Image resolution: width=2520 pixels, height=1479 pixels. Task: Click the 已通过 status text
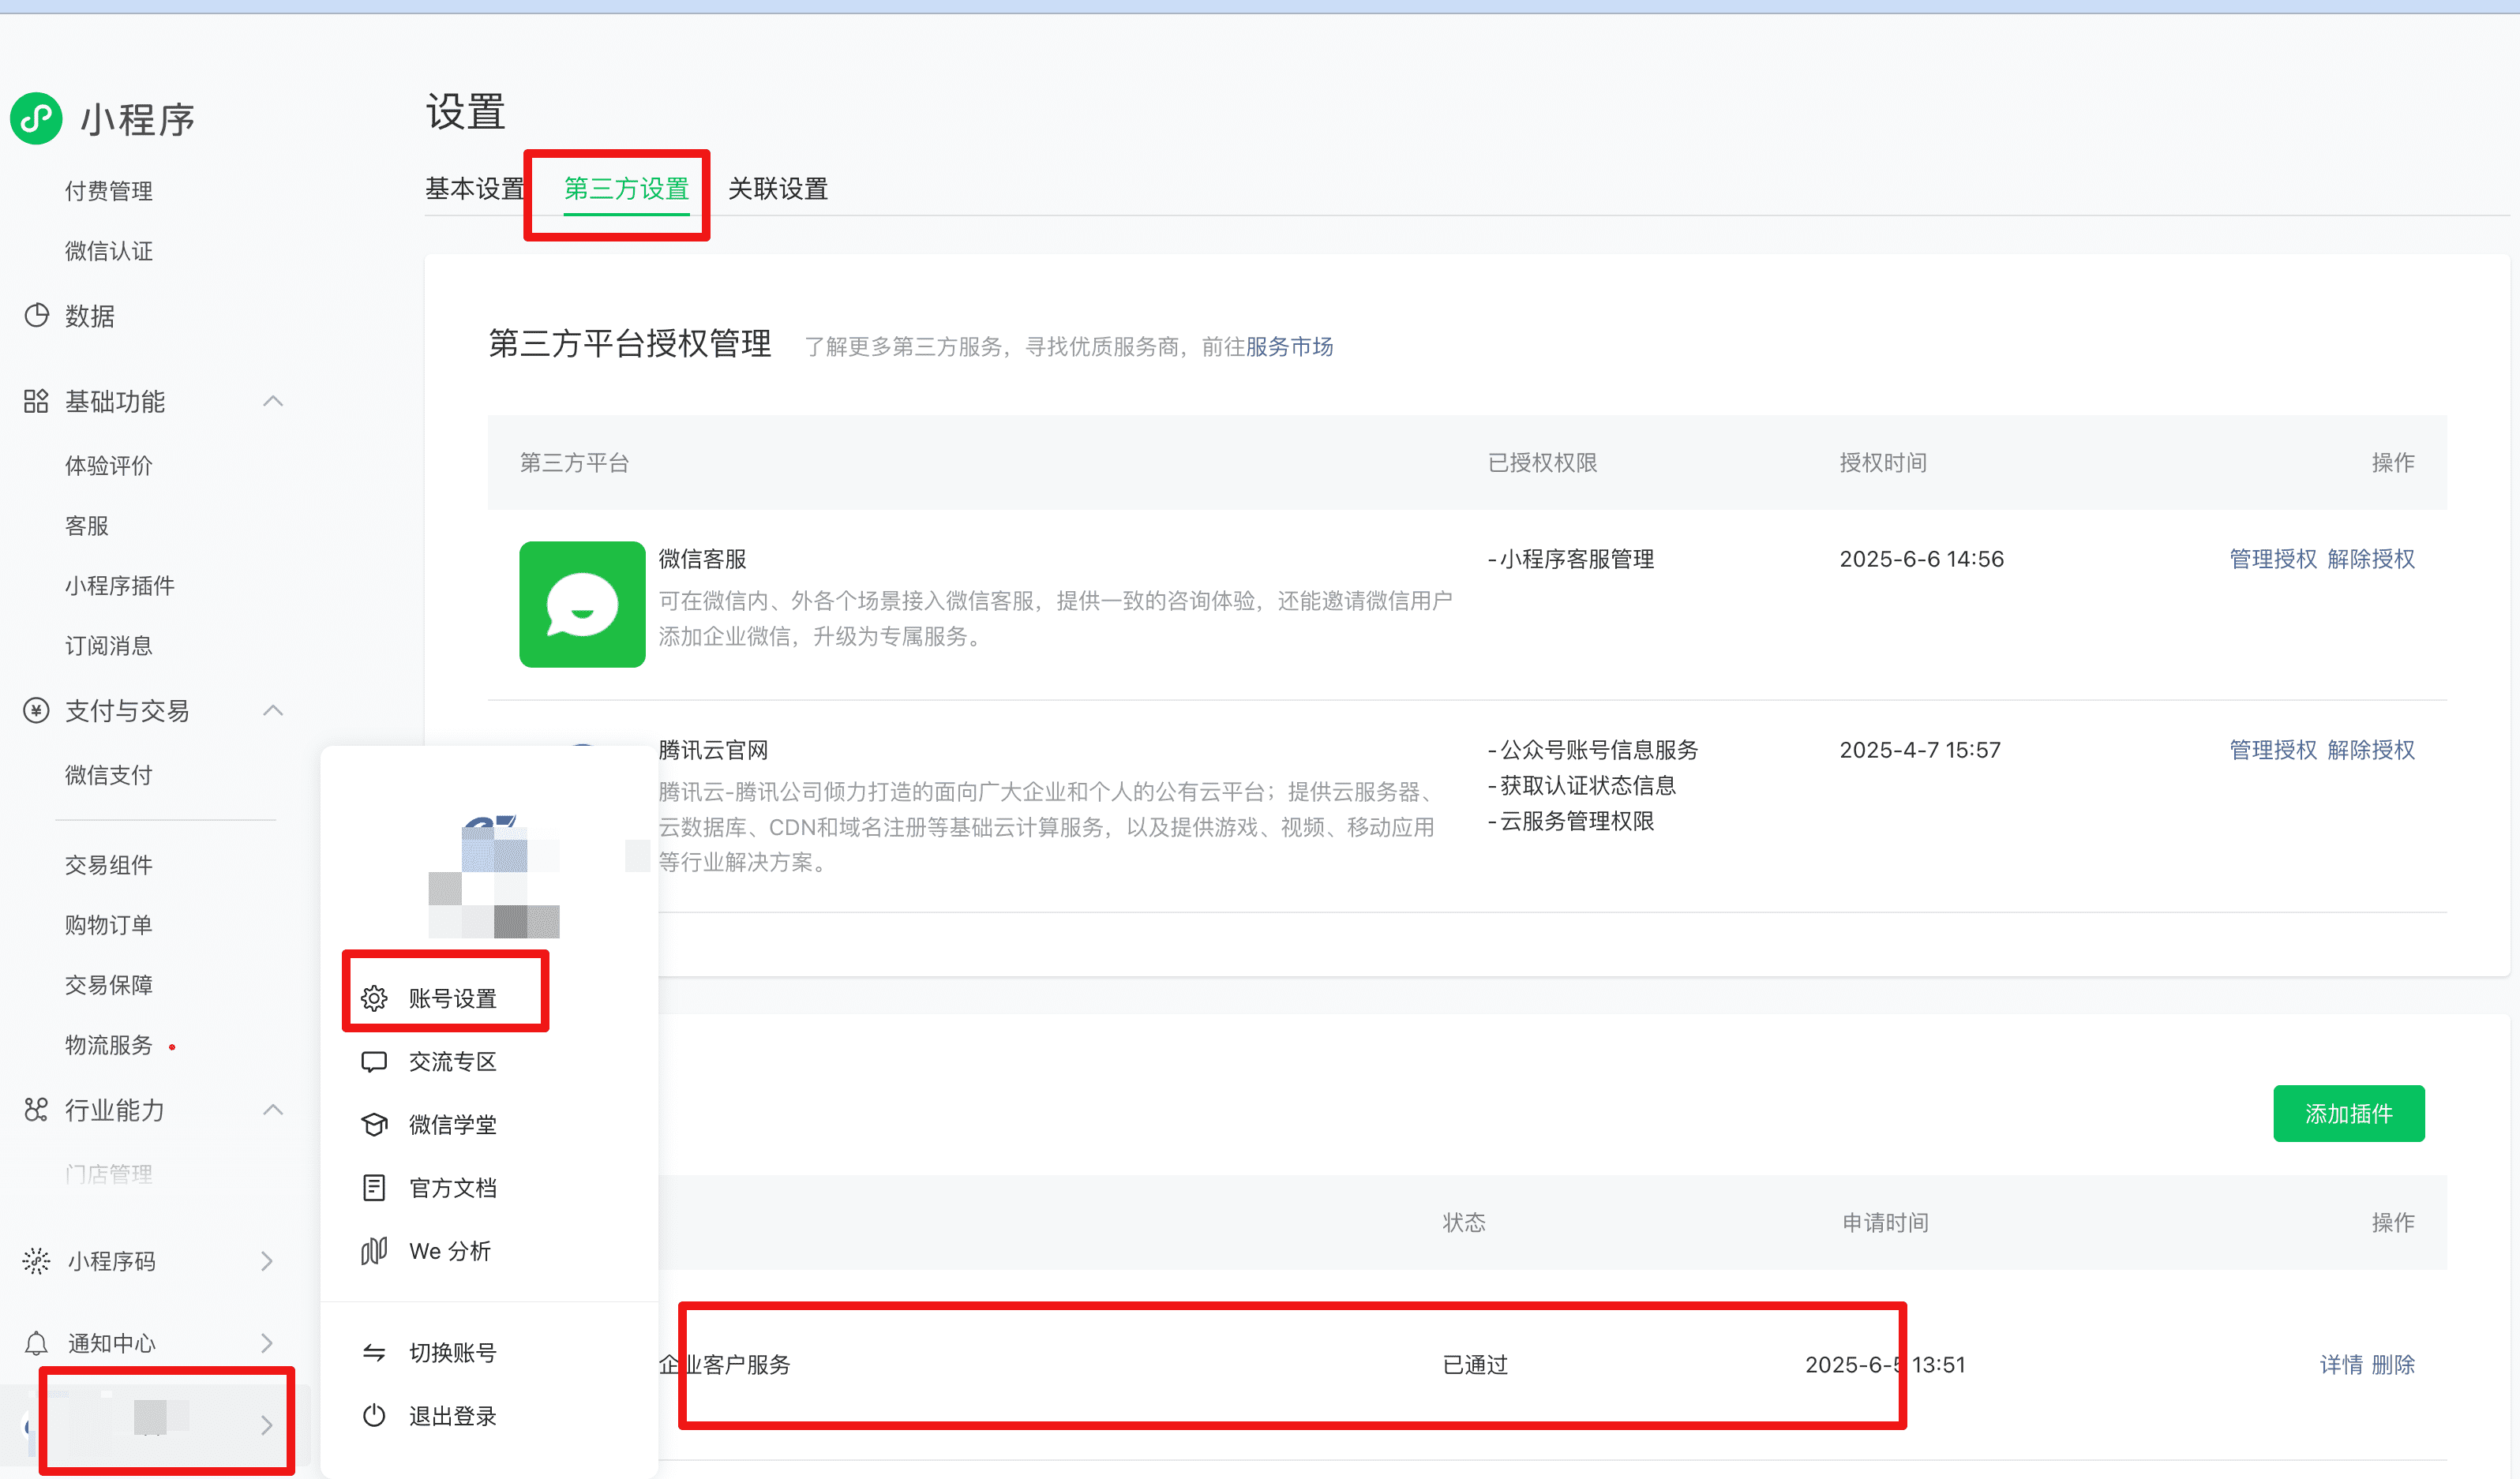(x=1475, y=1365)
